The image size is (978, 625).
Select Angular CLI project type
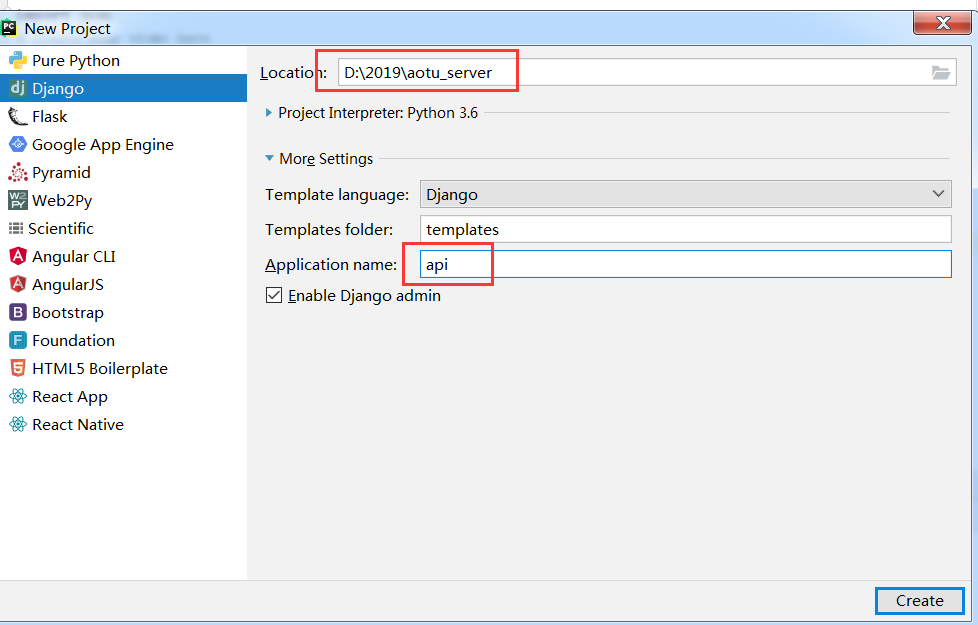123,256
